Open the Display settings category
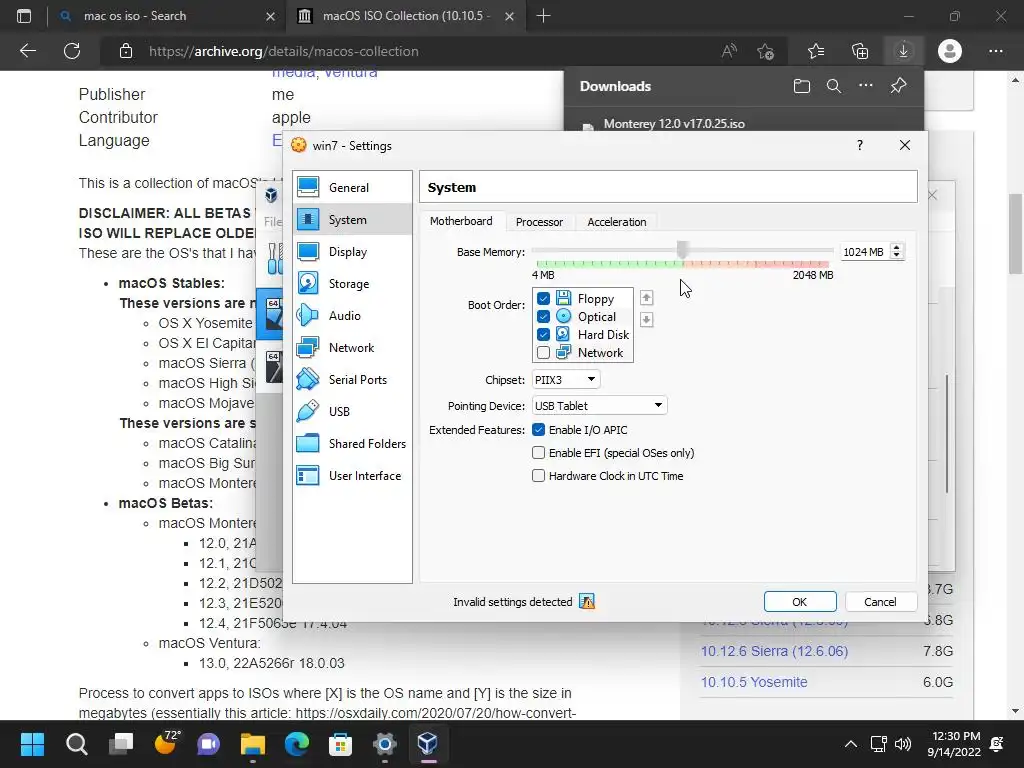Viewport: 1024px width, 768px height. [x=353, y=251]
